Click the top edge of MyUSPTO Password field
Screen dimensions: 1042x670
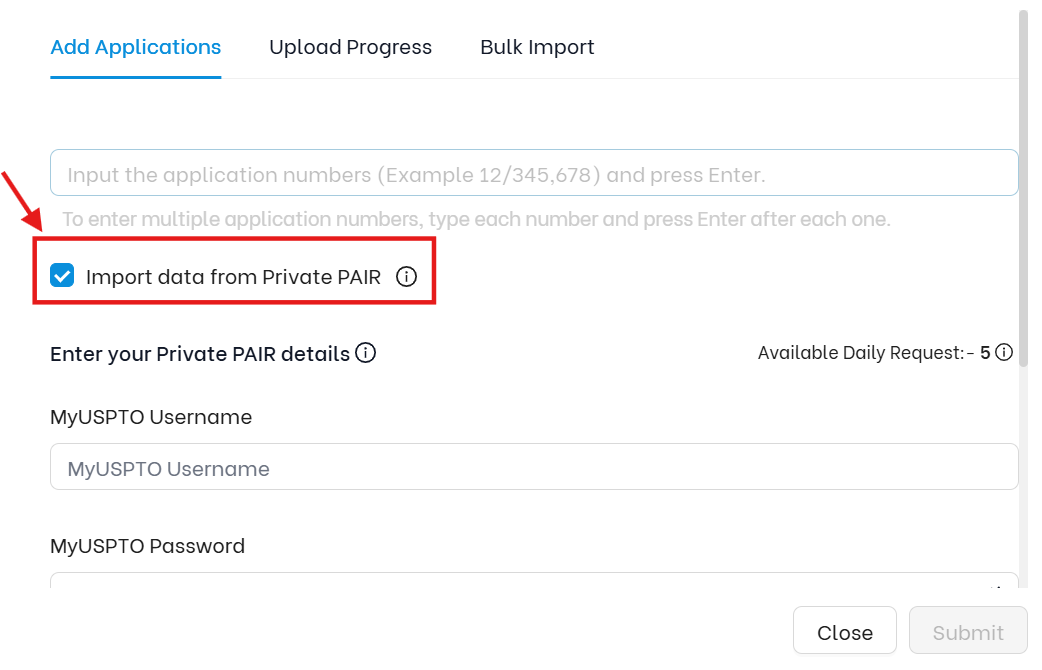pyautogui.click(x=534, y=578)
